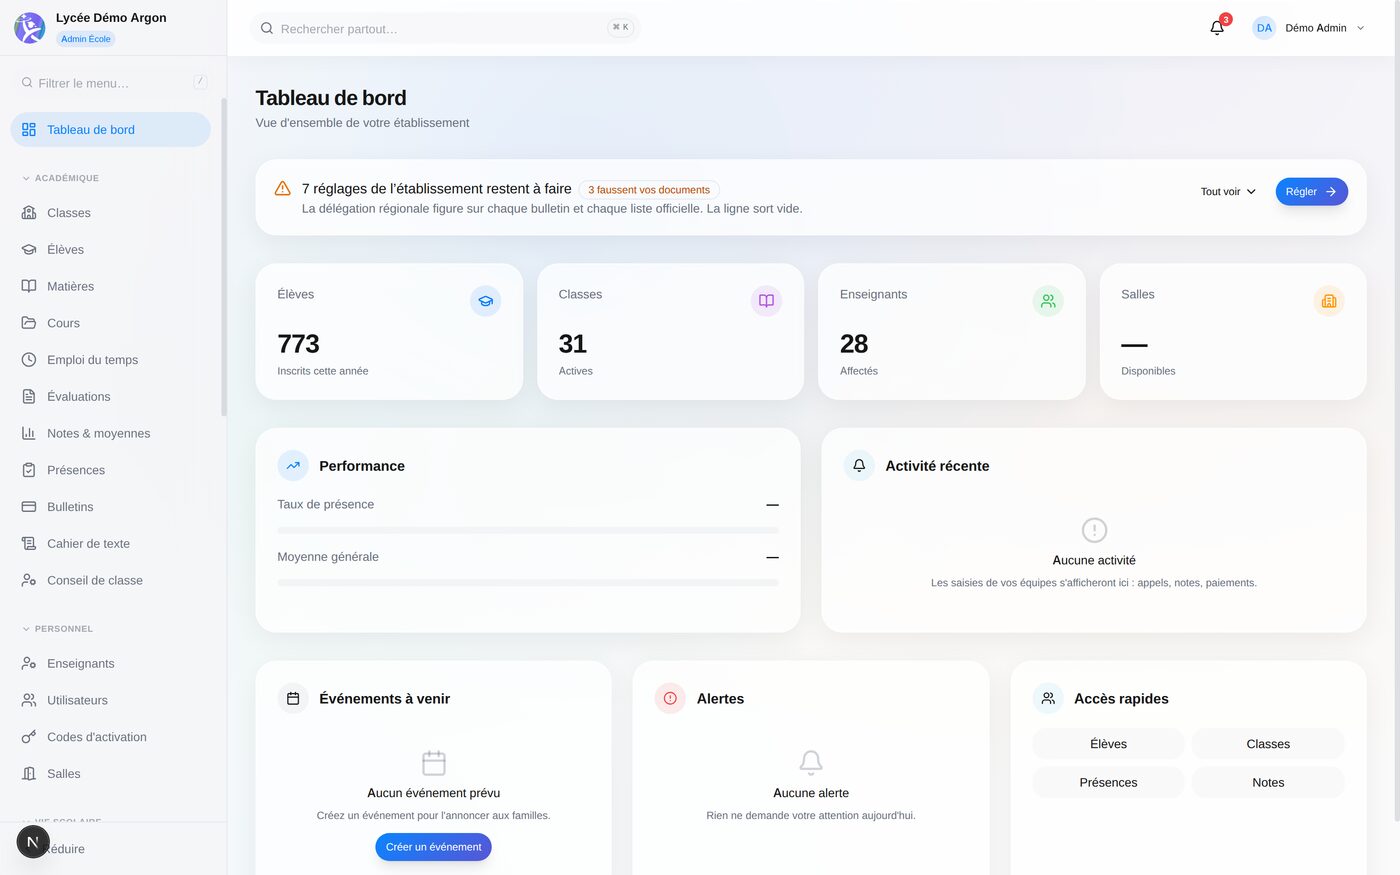Click the 3 faussent vos documents badge

649,190
